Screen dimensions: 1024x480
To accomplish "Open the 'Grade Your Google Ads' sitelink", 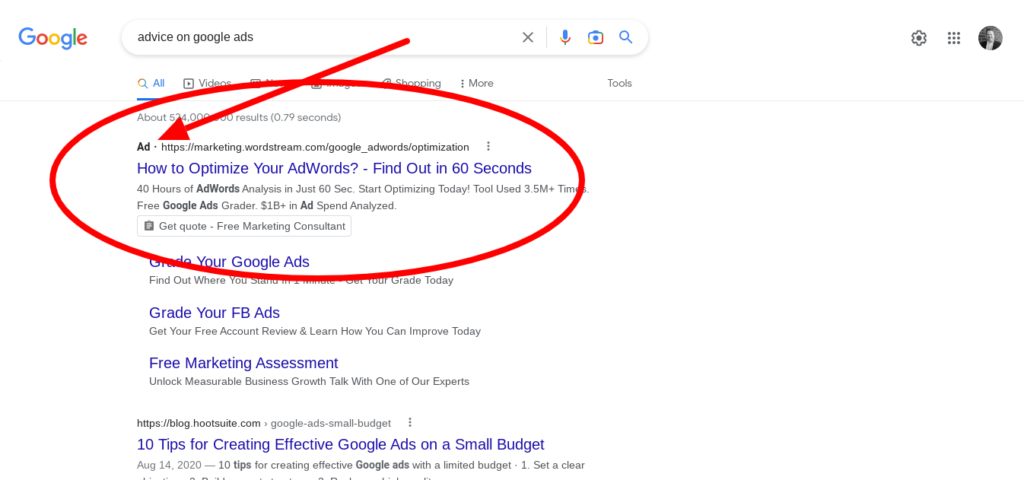I will pos(229,262).
